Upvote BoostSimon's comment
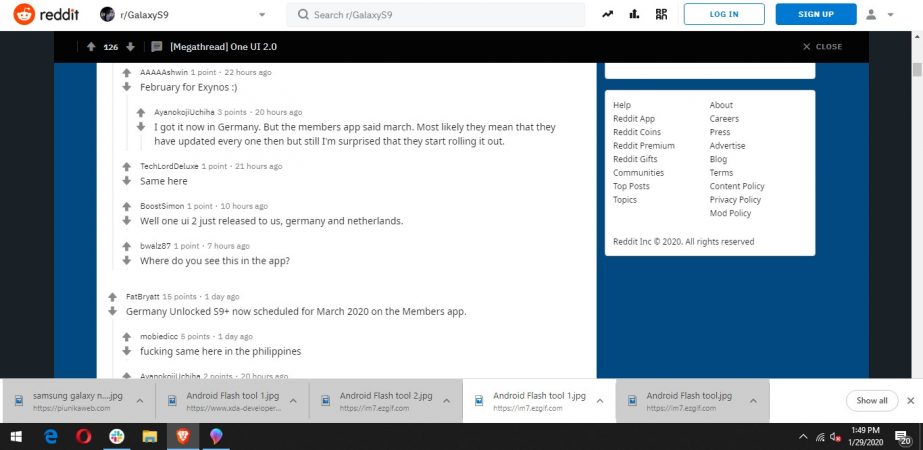The width and height of the screenshot is (923, 450). point(126,207)
